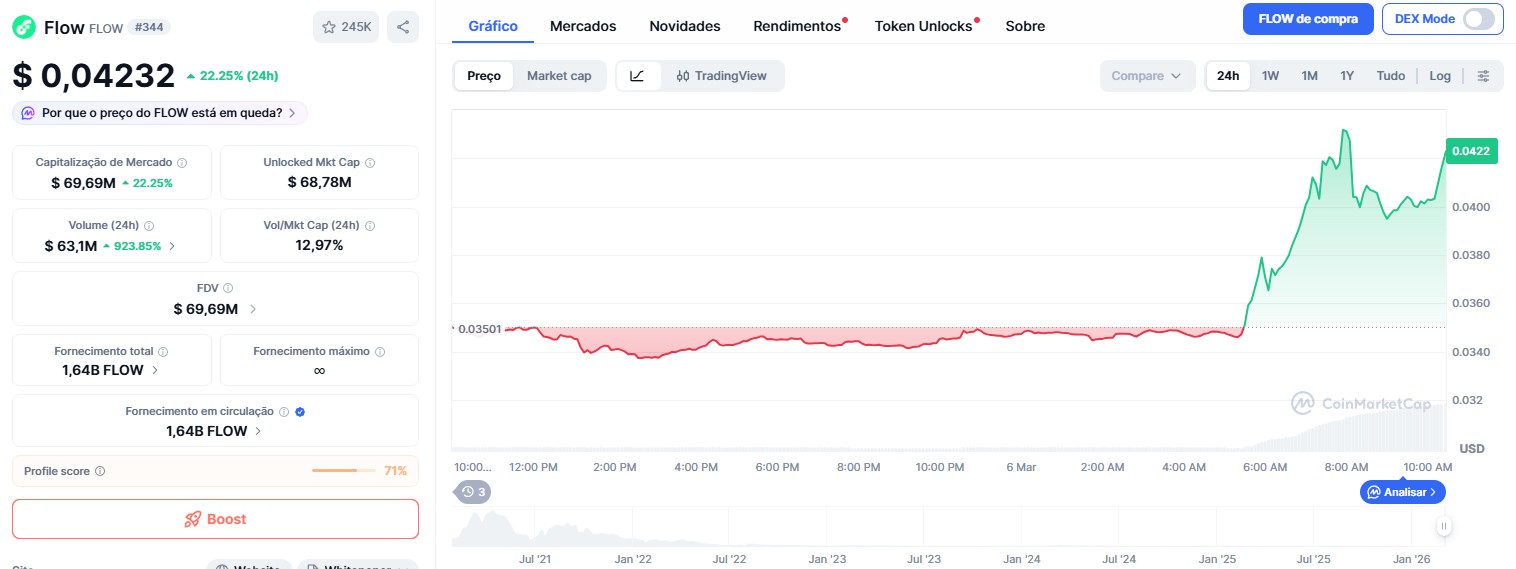1516x569 pixels.
Task: Open the Gráfico tab
Action: point(493,26)
